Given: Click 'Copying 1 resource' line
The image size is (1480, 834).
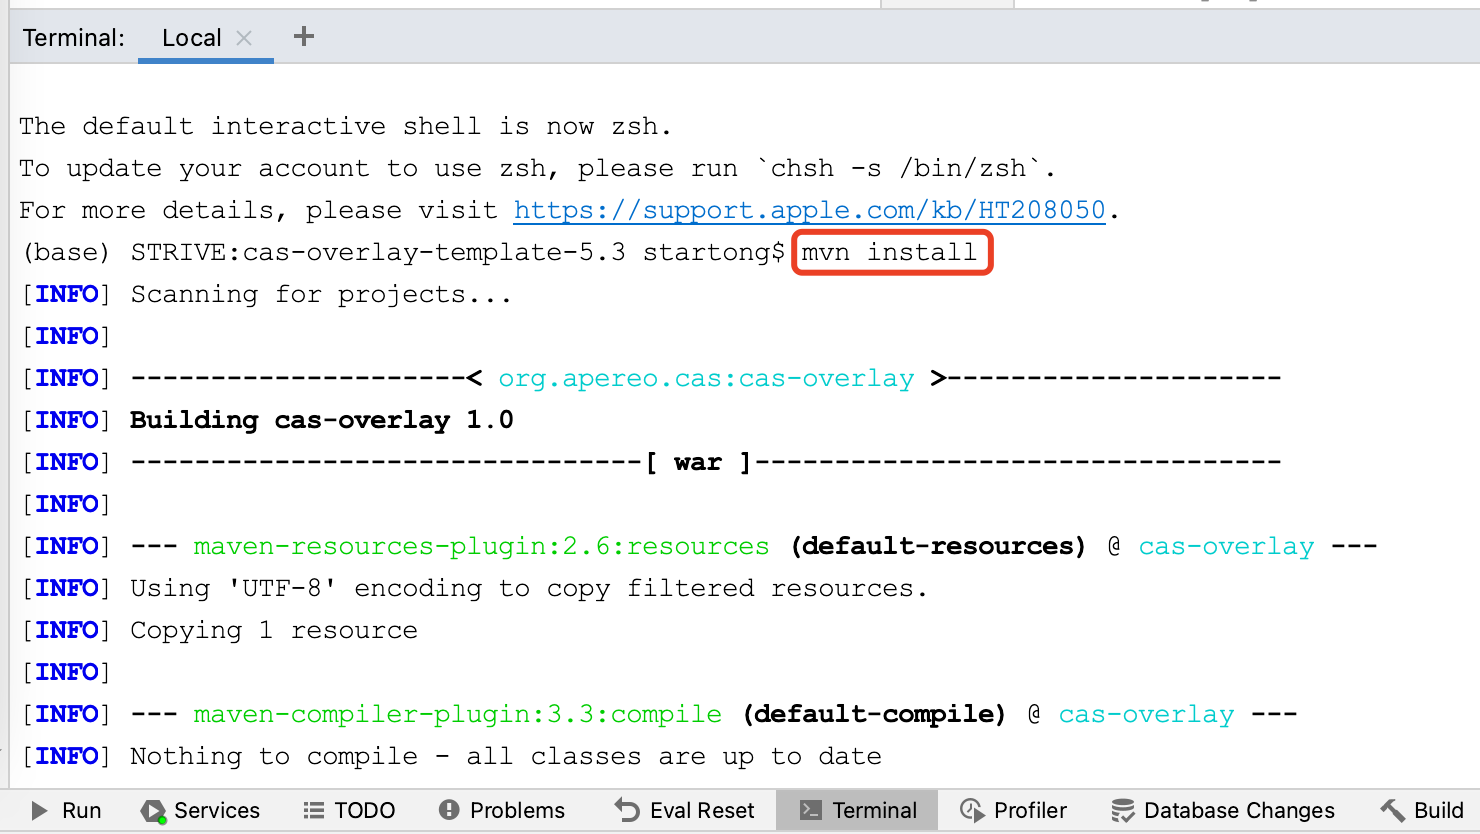Looking at the screenshot, I should coord(274,630).
